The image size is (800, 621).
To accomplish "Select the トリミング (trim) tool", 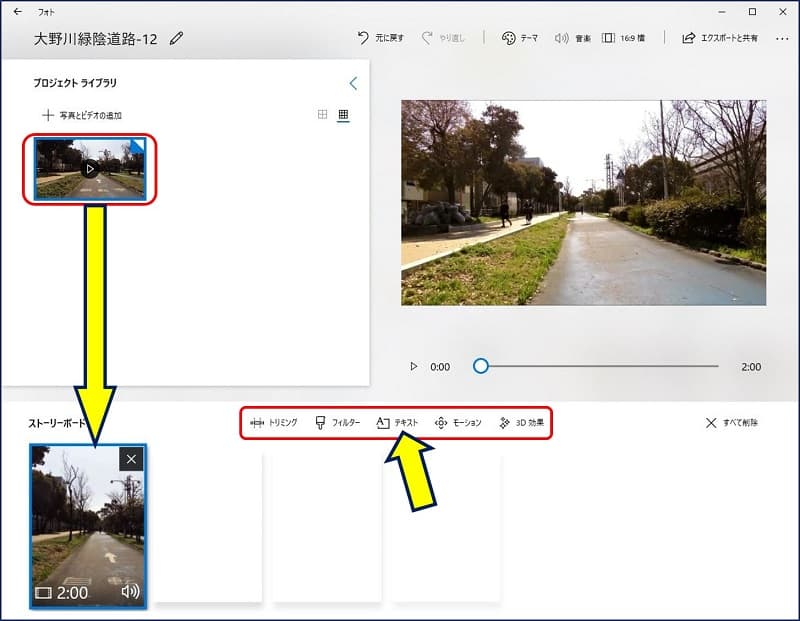I will (273, 423).
